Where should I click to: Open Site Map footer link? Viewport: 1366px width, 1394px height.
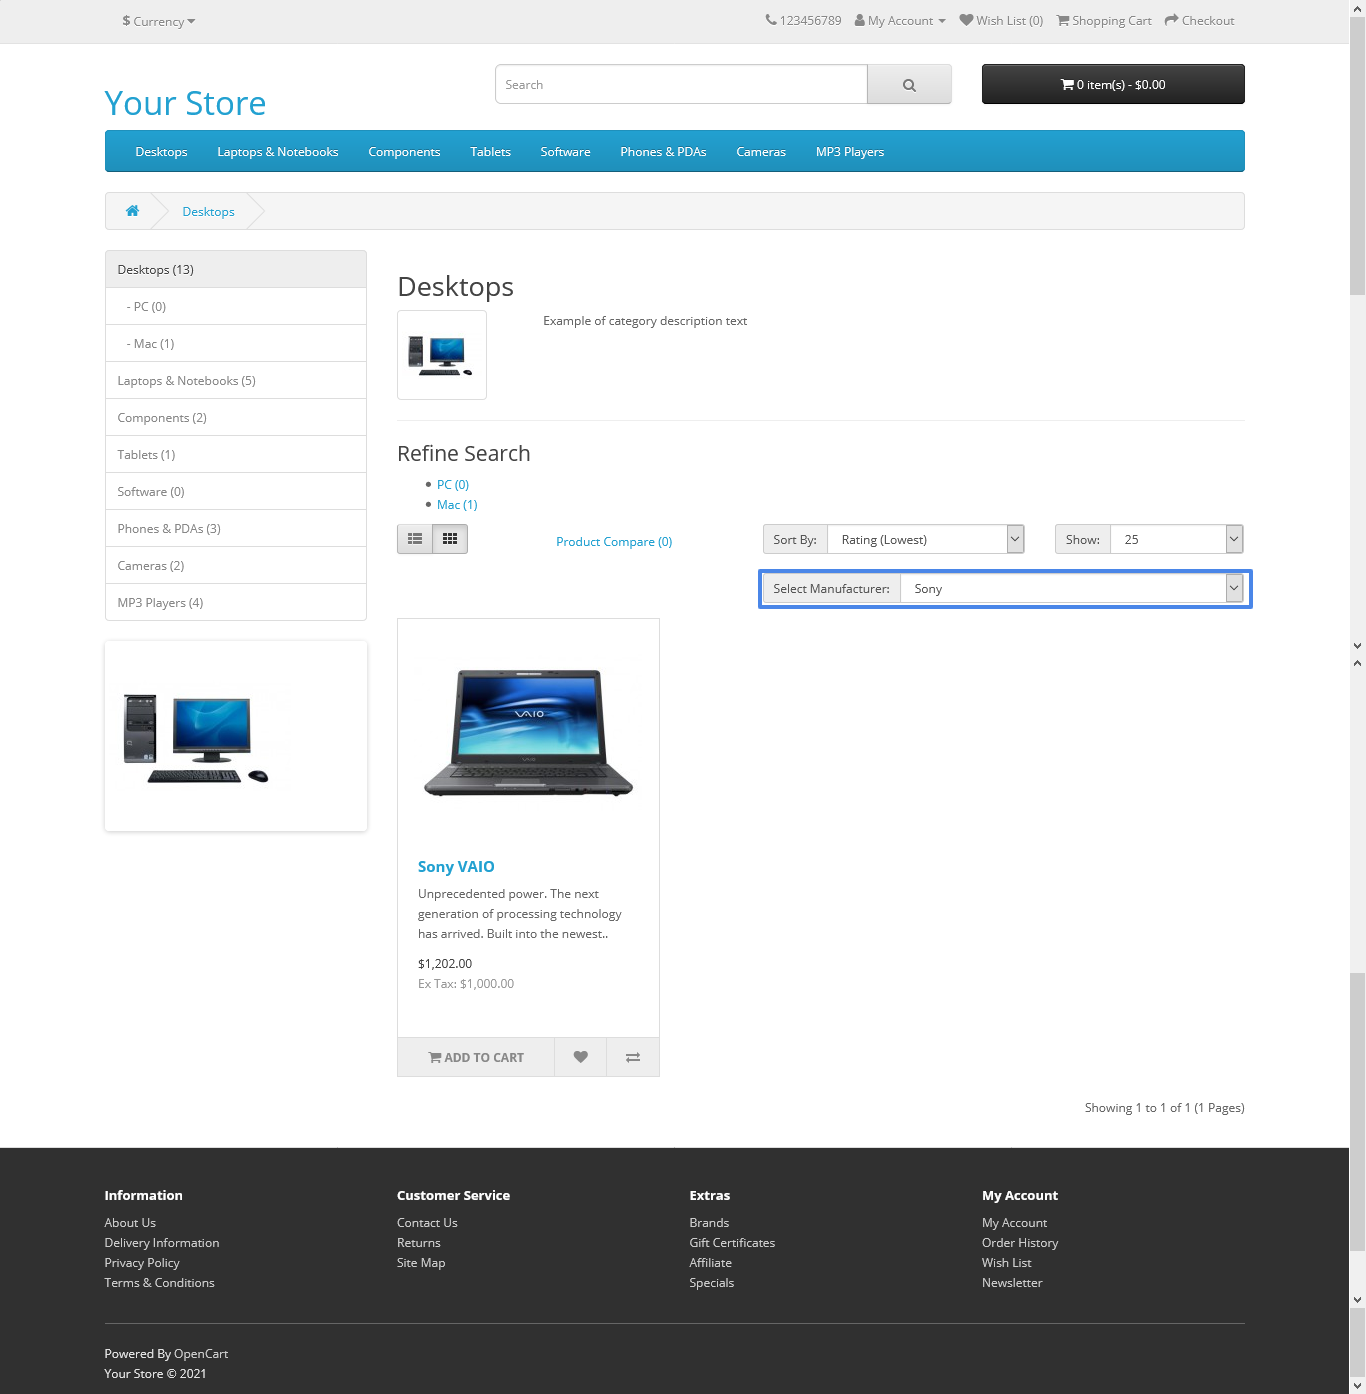pyautogui.click(x=421, y=1263)
